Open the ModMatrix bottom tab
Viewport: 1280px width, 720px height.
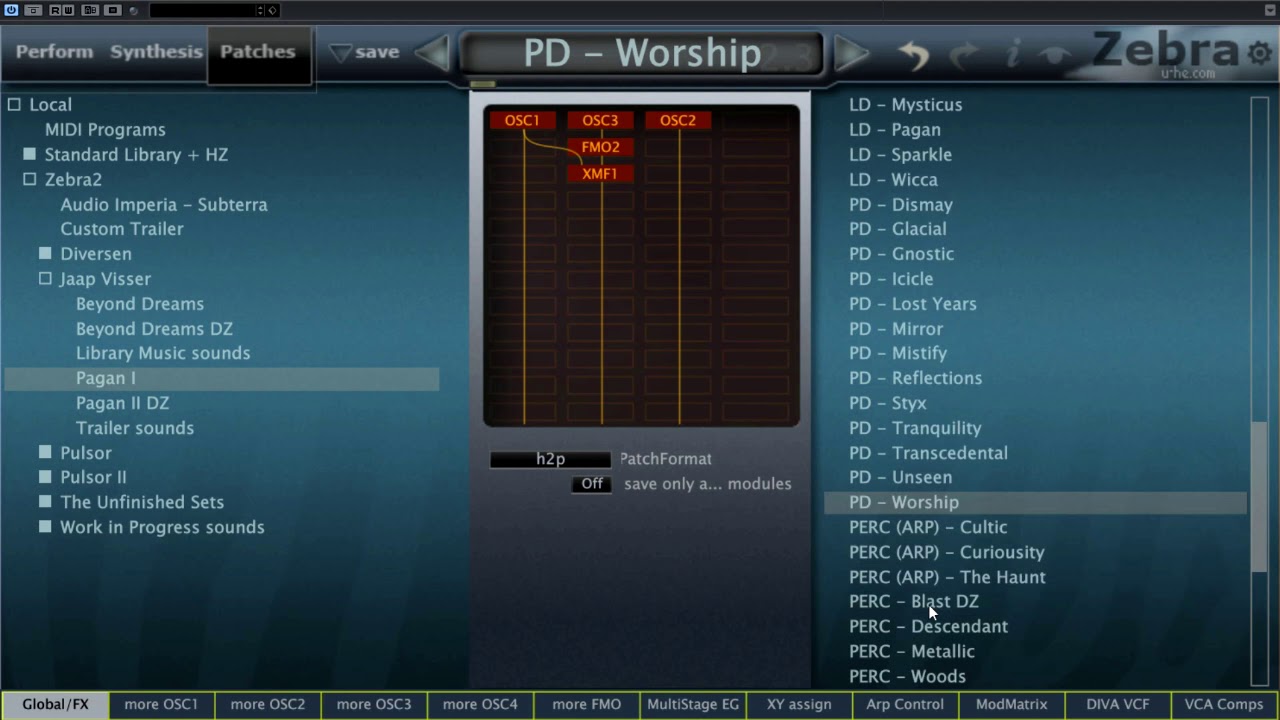[1011, 704]
